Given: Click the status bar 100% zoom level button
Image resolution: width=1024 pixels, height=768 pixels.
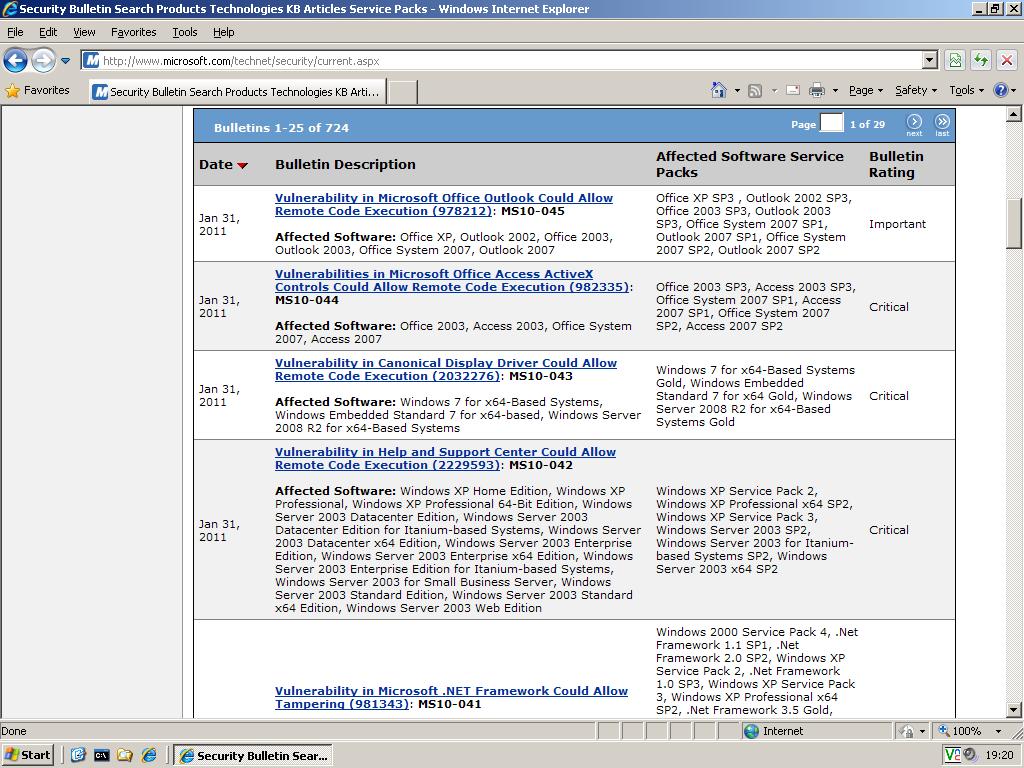Looking at the screenshot, I should tap(959, 731).
